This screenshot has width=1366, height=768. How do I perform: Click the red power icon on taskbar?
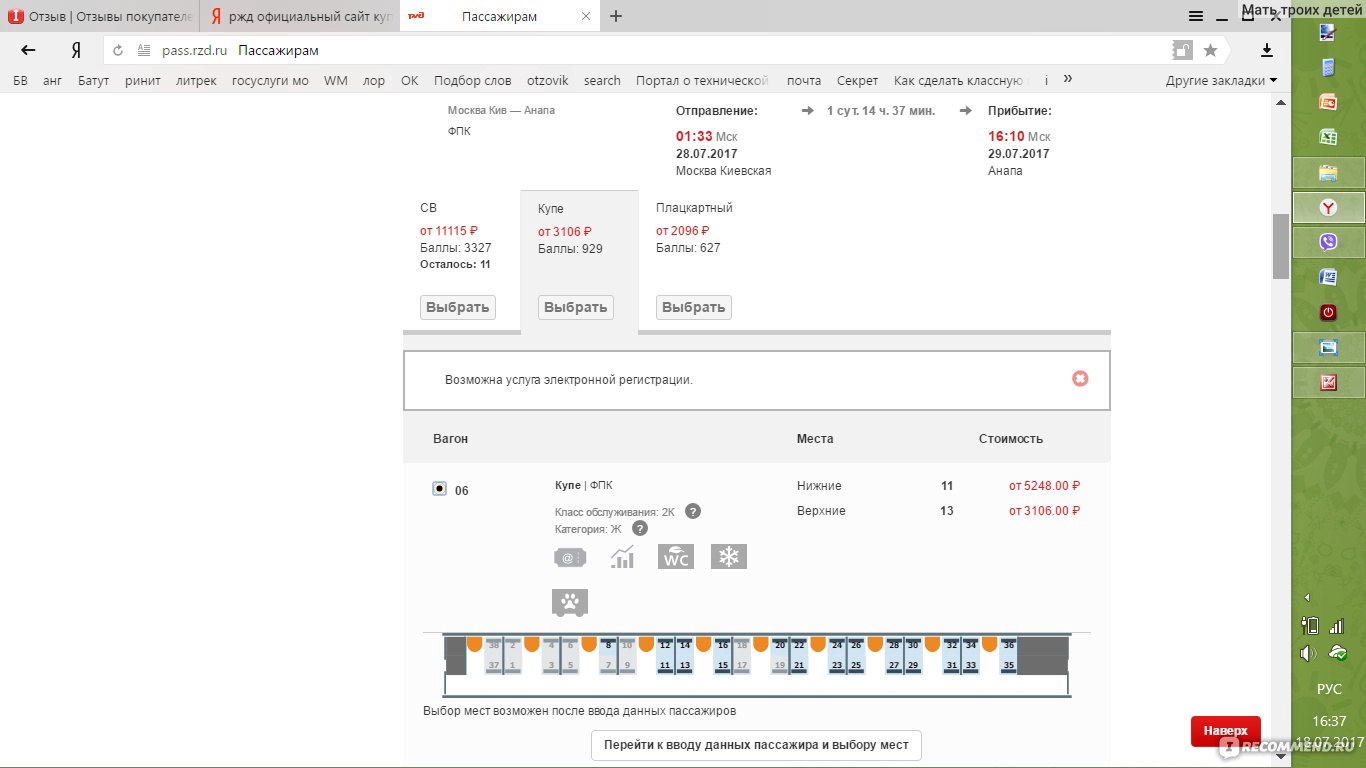1328,312
